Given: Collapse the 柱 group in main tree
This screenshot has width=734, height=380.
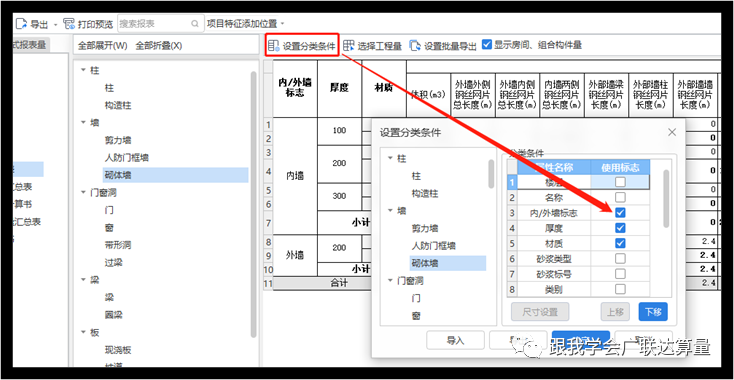Looking at the screenshot, I should [83, 70].
